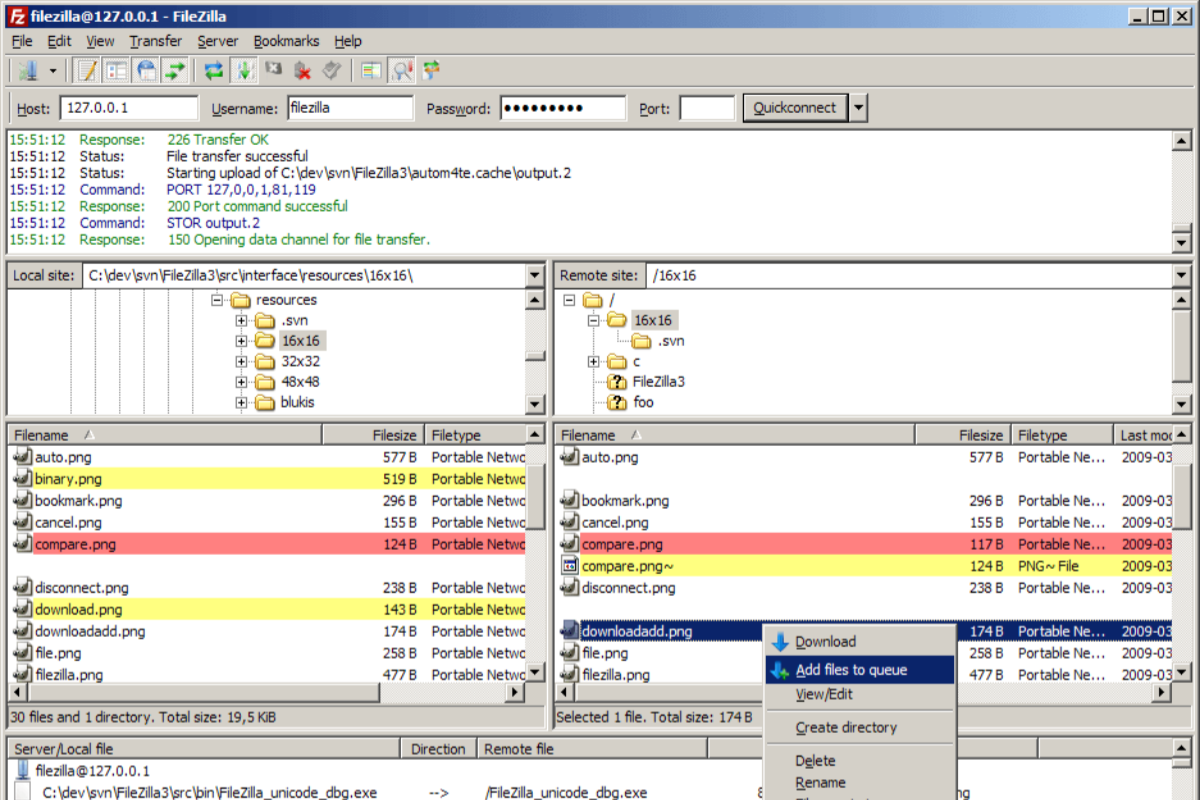Toggle directory comparison mode

402,71
